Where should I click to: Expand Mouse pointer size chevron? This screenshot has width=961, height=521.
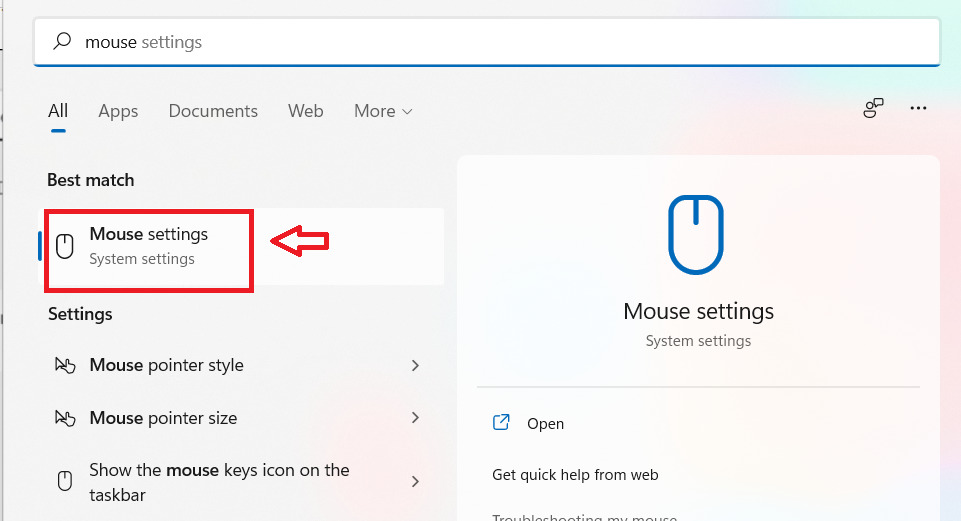point(415,418)
